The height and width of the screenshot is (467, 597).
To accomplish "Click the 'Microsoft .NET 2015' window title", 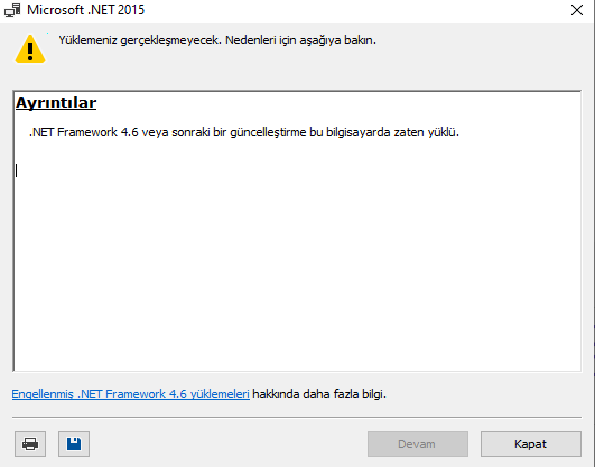I will [86, 10].
